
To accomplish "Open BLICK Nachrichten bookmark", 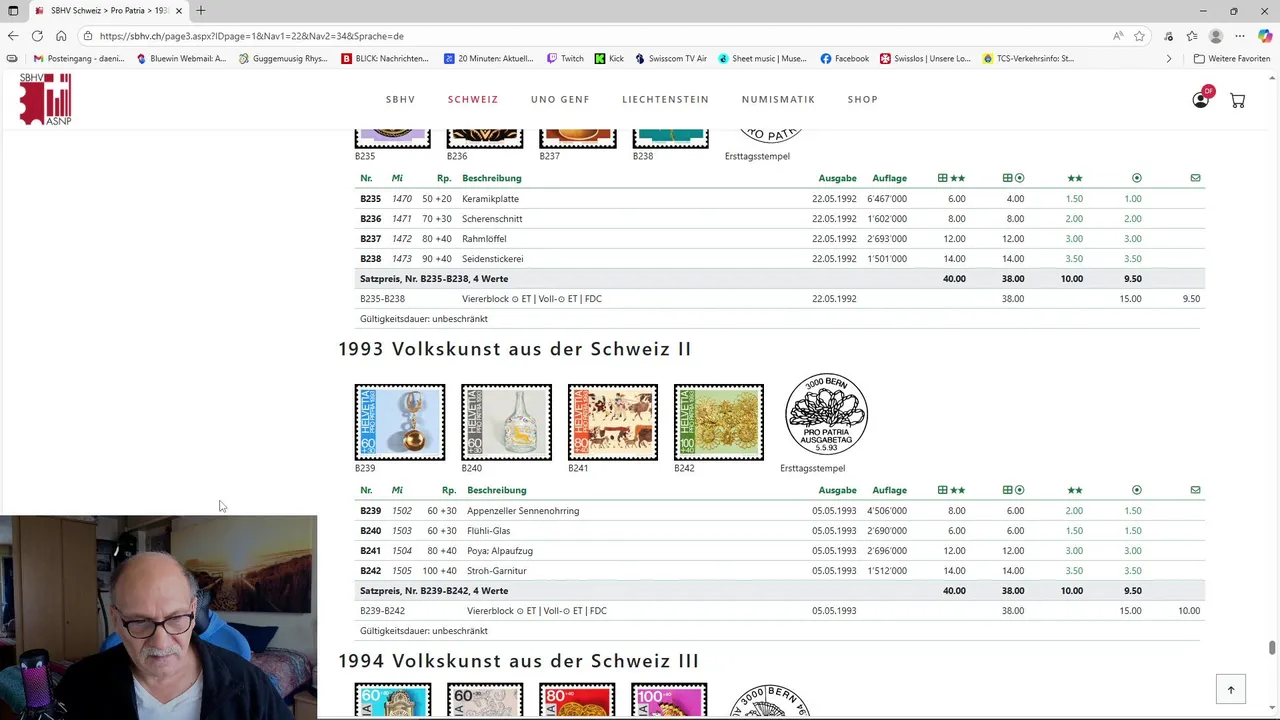I will (385, 59).
